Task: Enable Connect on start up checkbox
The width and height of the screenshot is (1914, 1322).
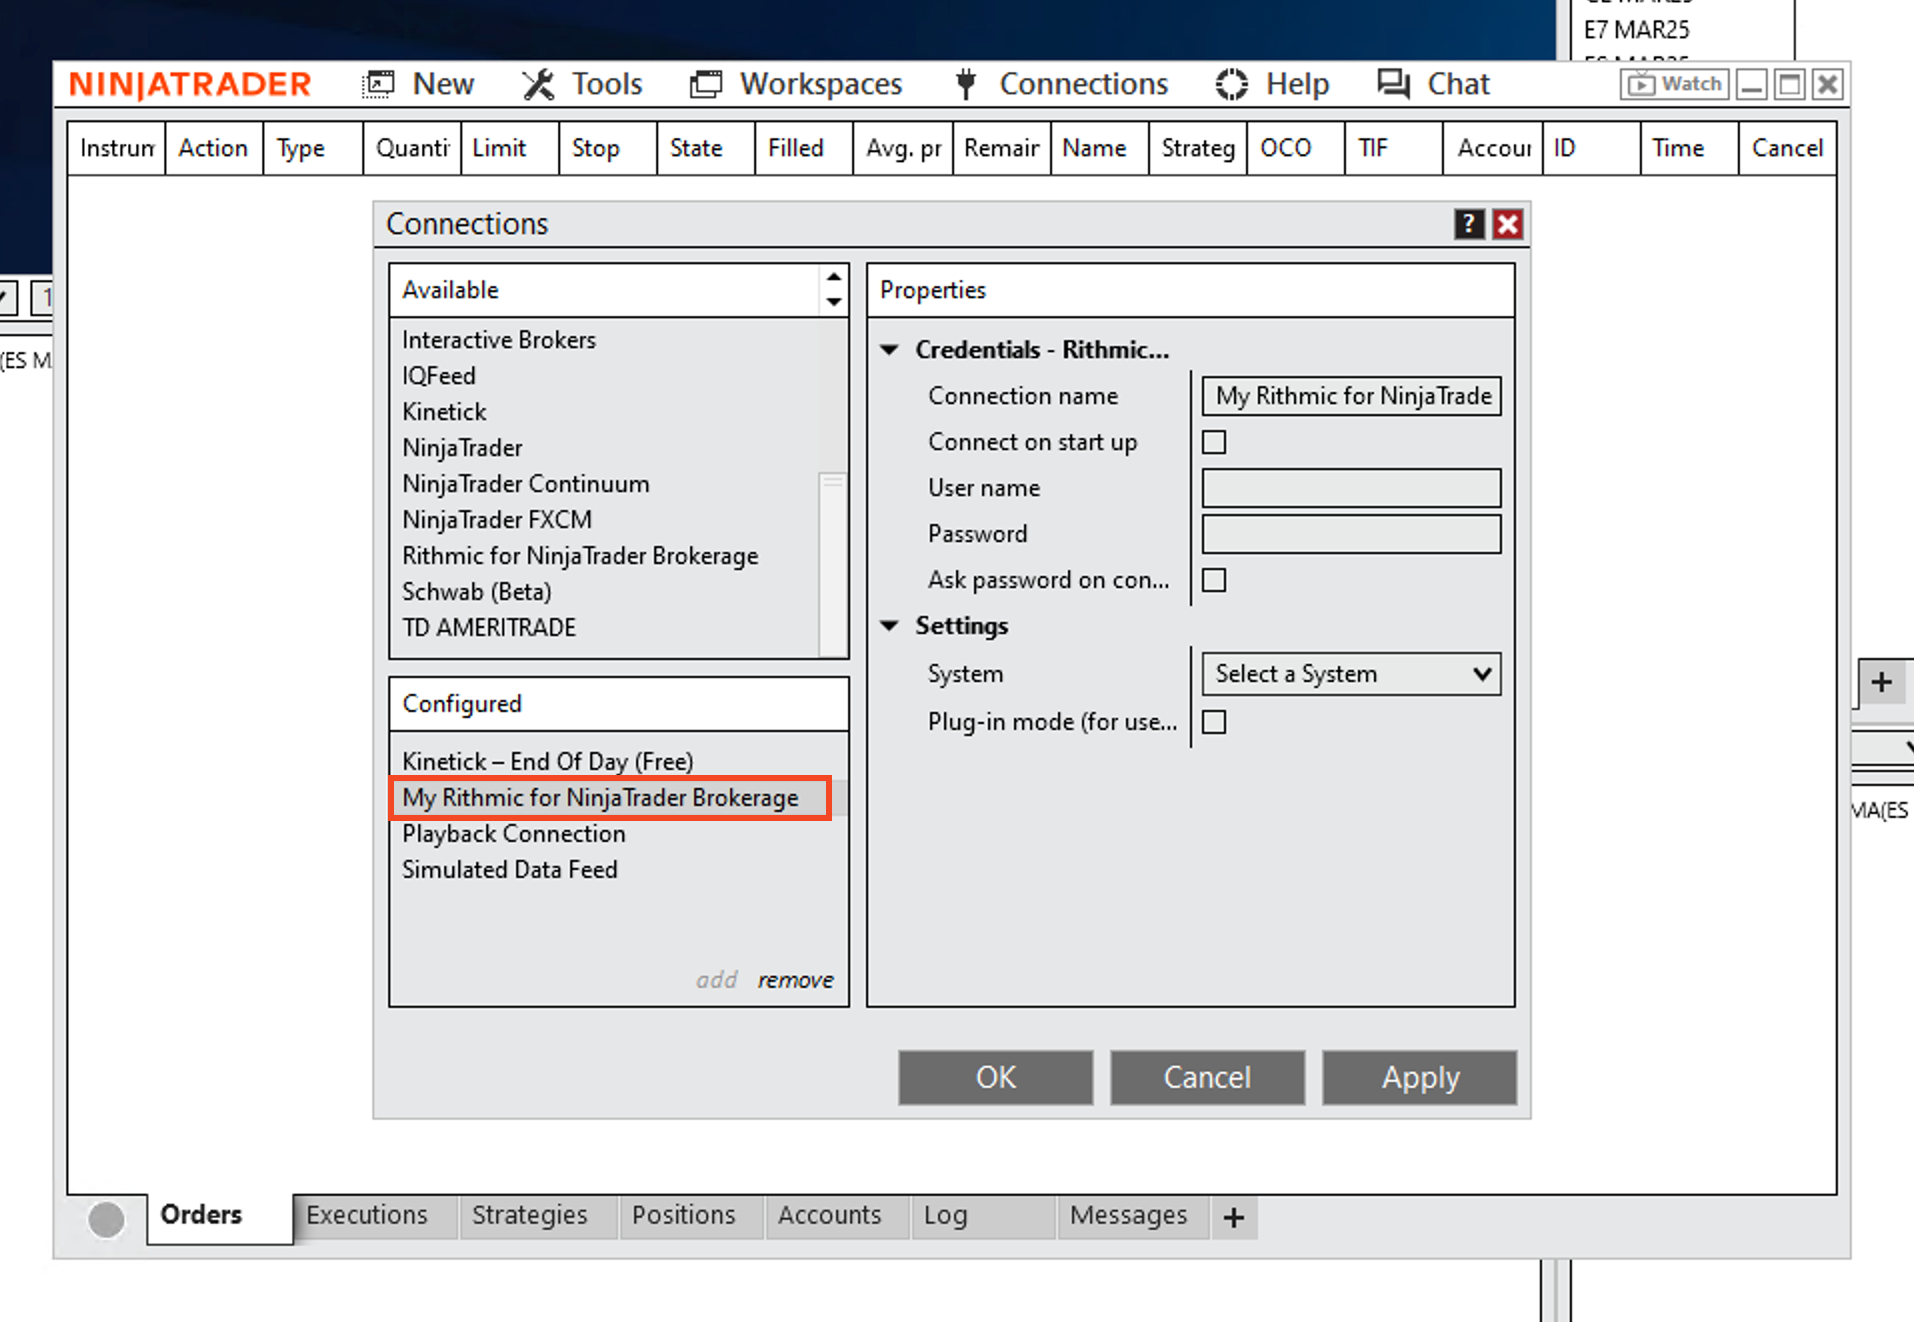Action: [x=1214, y=442]
